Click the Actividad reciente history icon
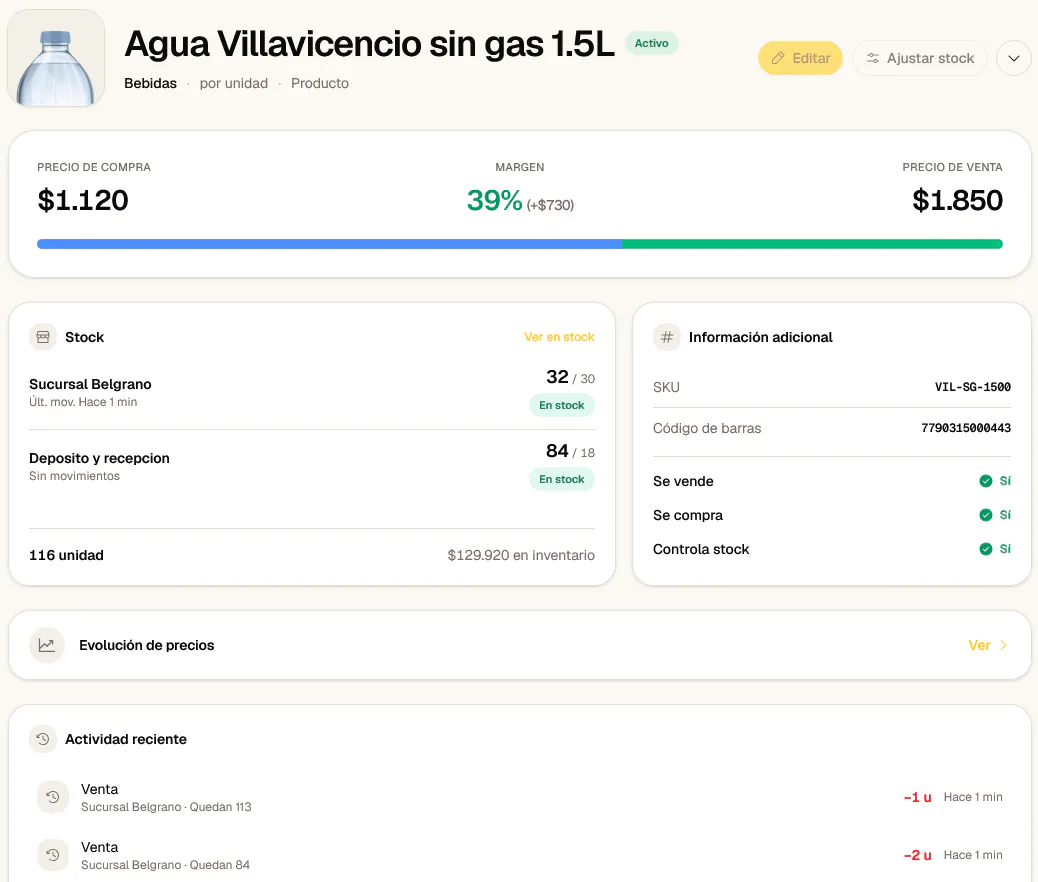The width and height of the screenshot is (1038, 882). pos(43,739)
